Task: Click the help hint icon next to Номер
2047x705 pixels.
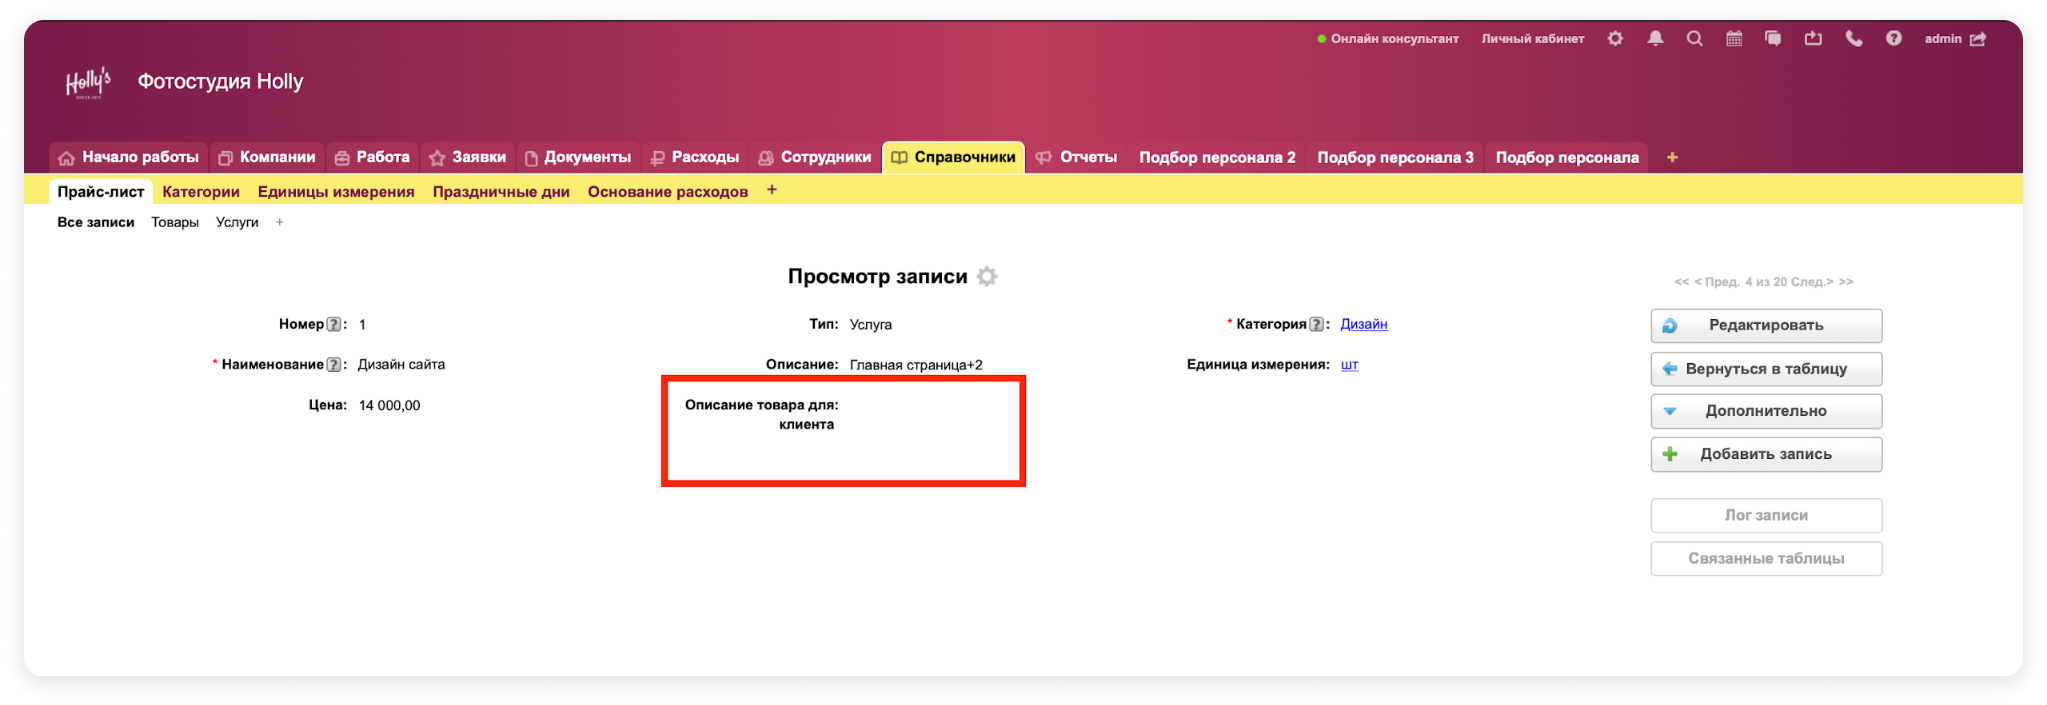Action: [334, 324]
